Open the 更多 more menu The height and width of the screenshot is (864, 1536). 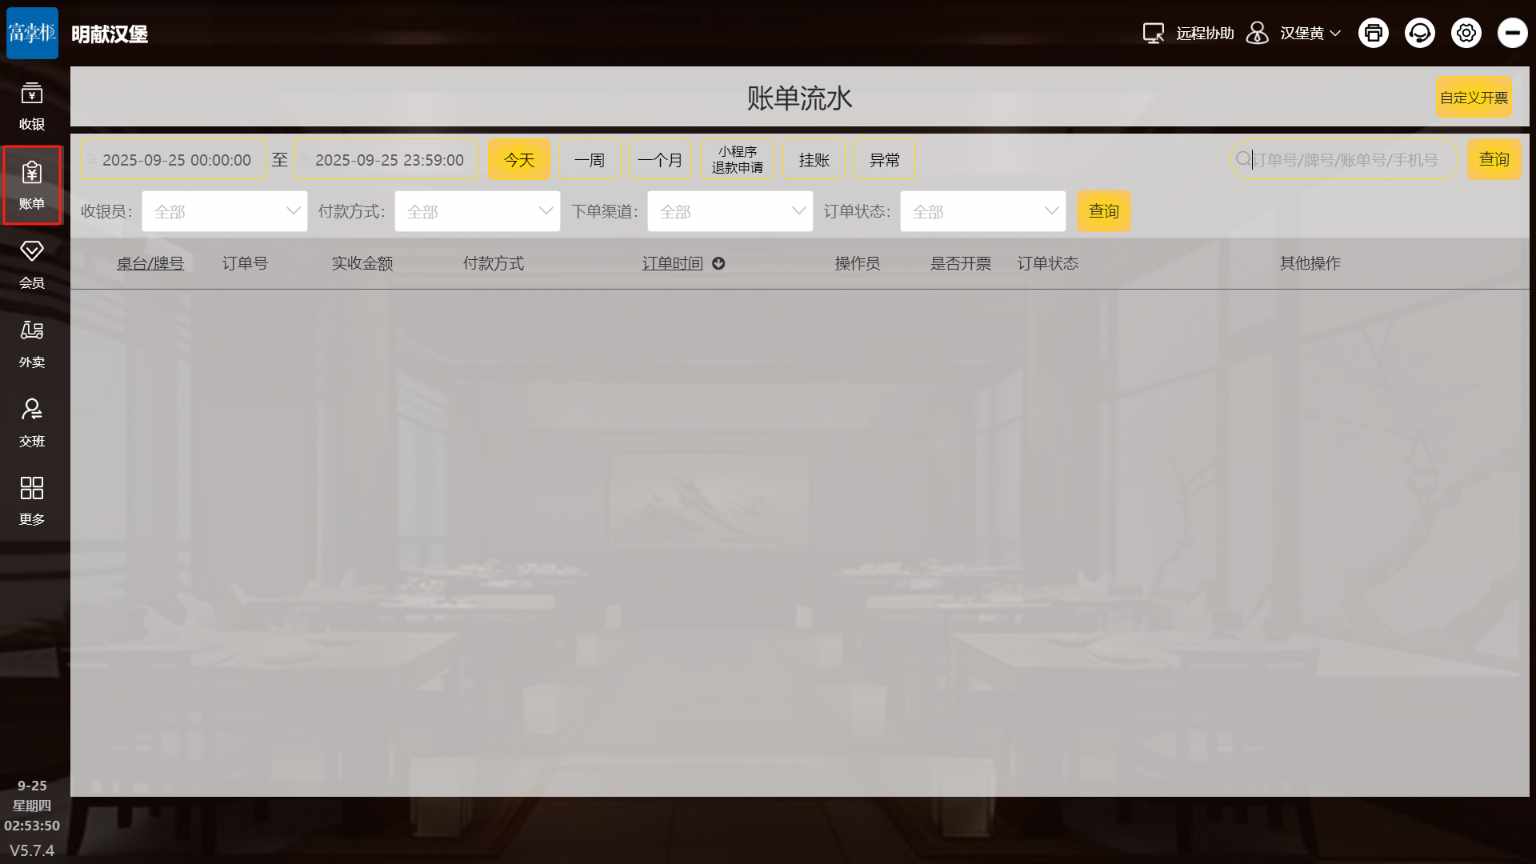pyautogui.click(x=32, y=501)
